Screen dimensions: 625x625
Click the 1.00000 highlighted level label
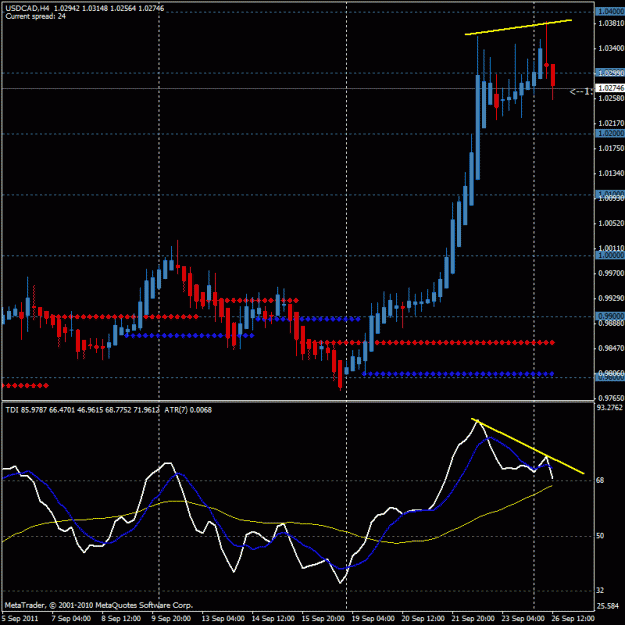click(x=611, y=255)
